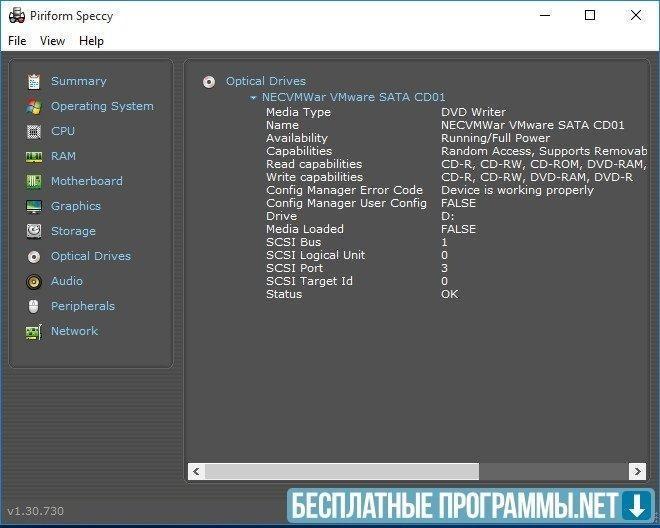
Task: Select the DVD Writer value
Action: 474,112
